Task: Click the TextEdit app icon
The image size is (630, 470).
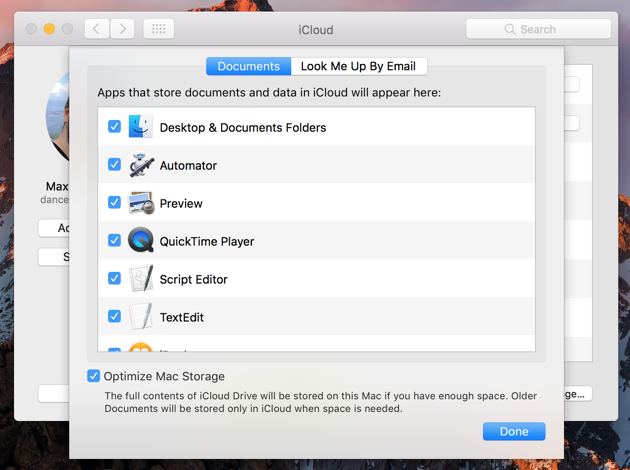Action: (141, 316)
